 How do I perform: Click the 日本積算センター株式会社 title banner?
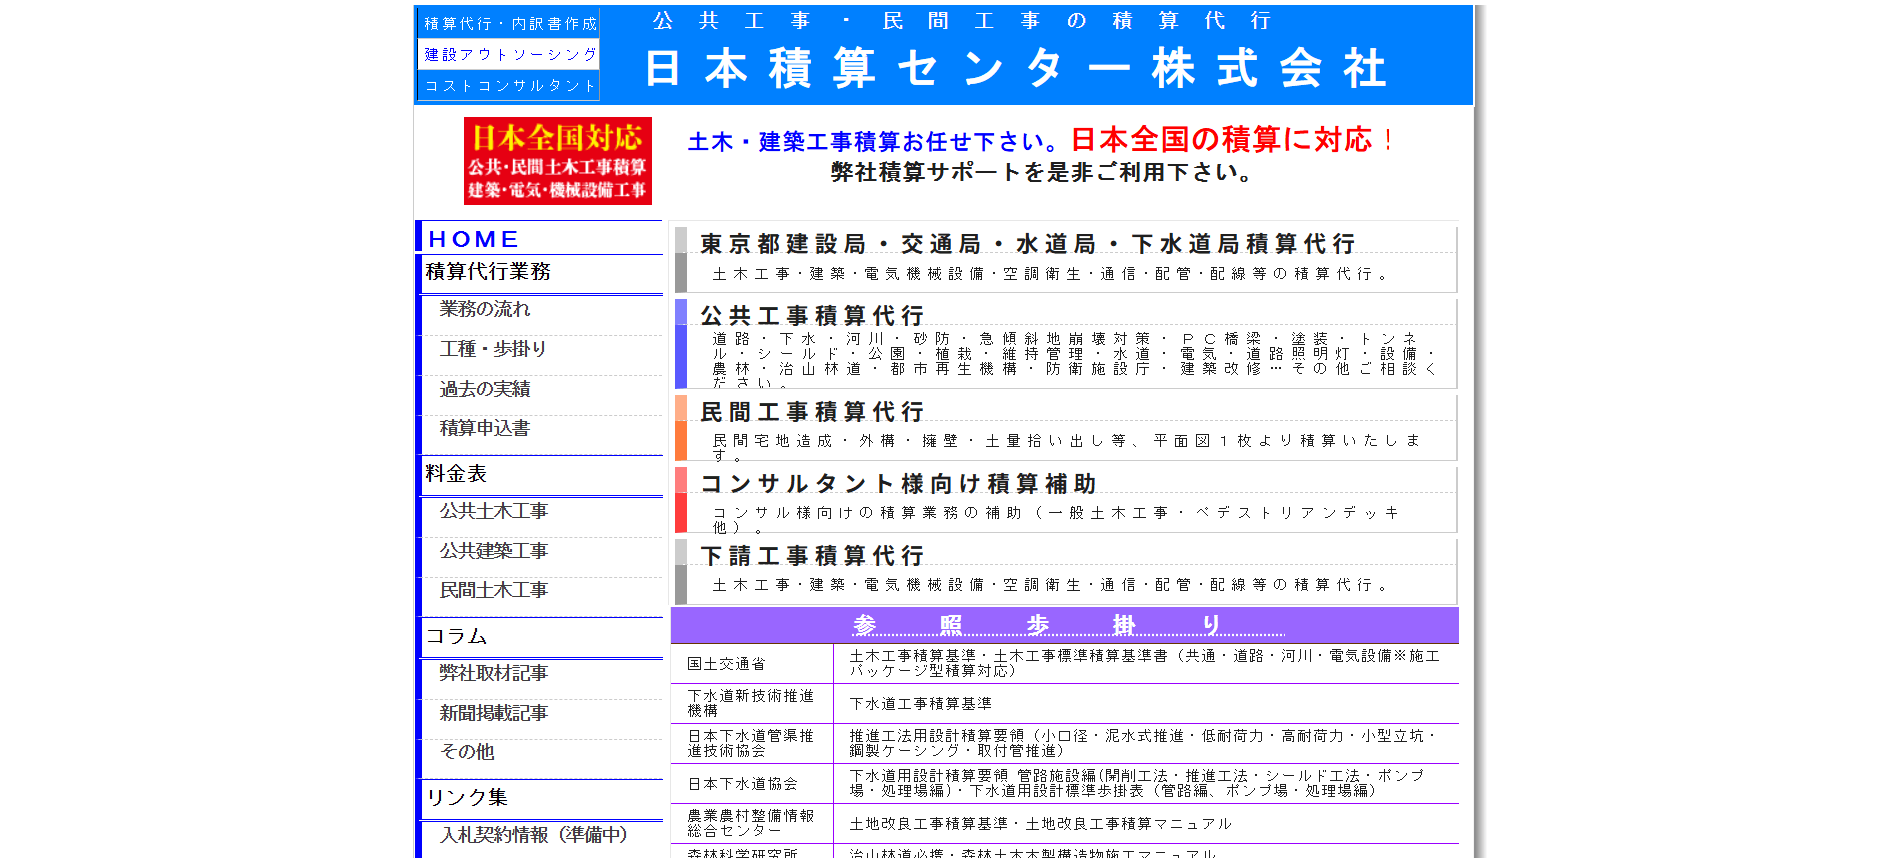coord(1016,68)
